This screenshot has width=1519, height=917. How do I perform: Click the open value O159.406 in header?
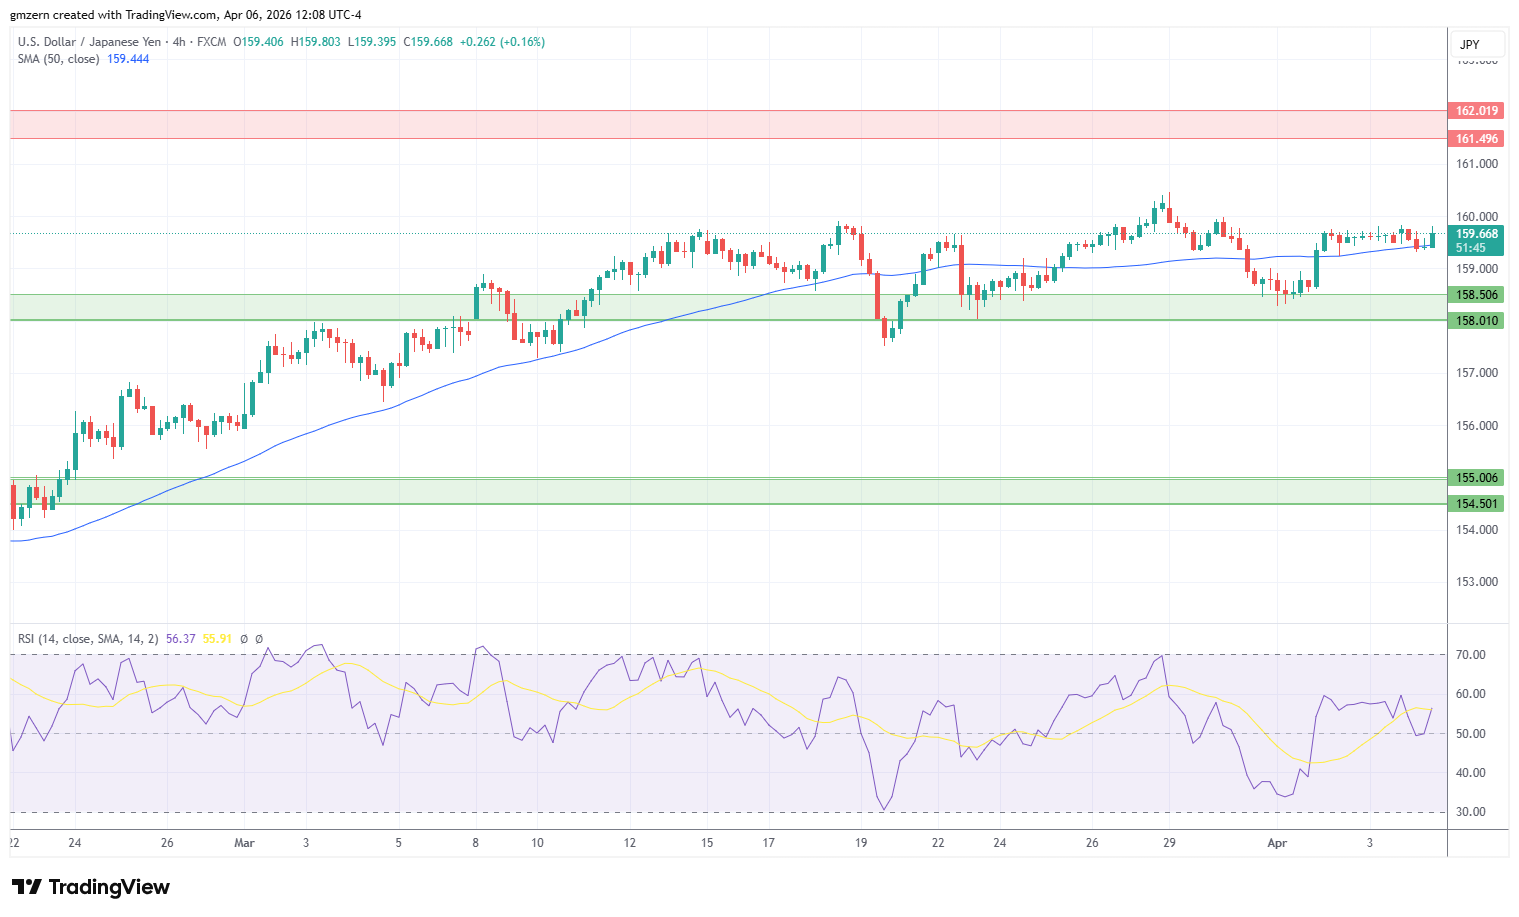pyautogui.click(x=258, y=42)
